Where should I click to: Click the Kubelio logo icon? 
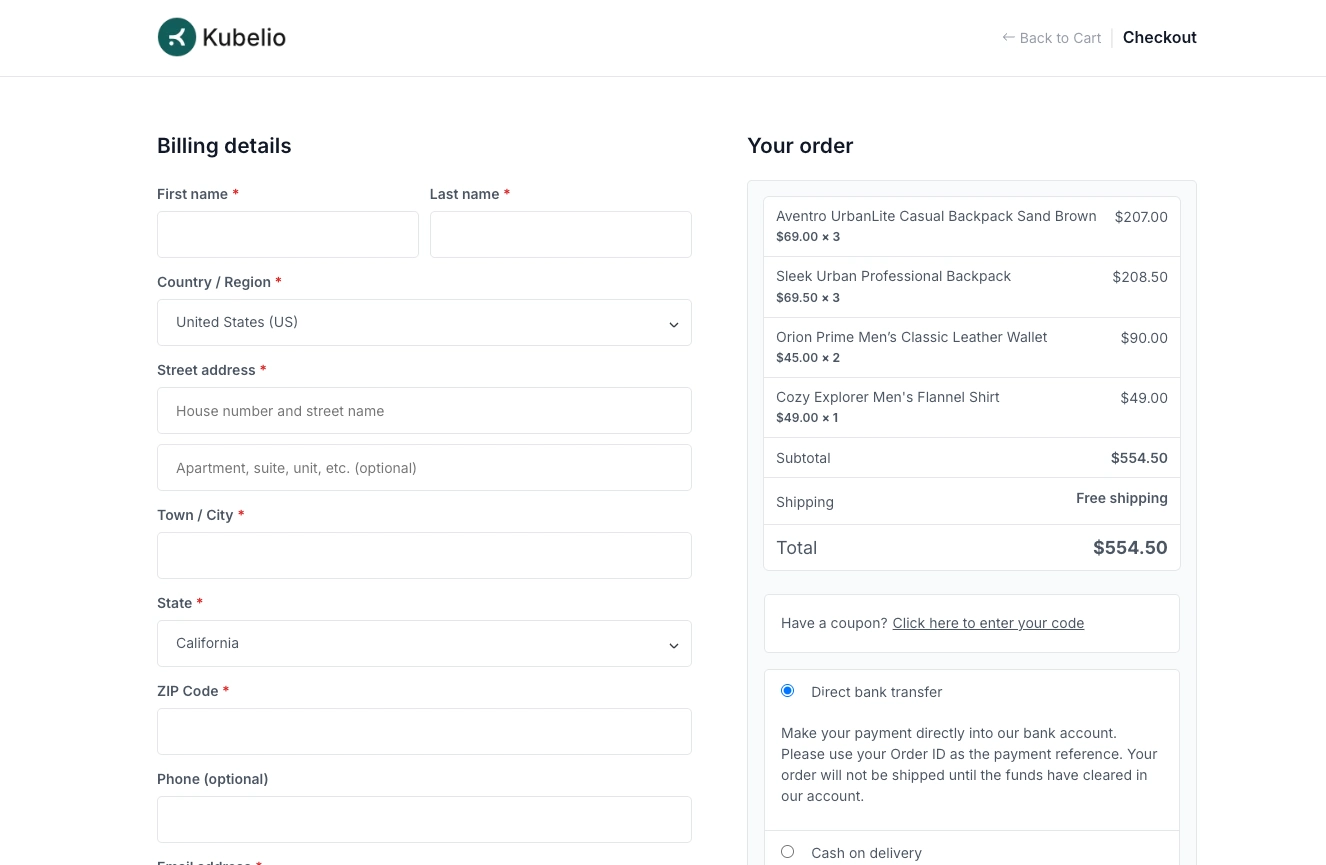tap(177, 37)
